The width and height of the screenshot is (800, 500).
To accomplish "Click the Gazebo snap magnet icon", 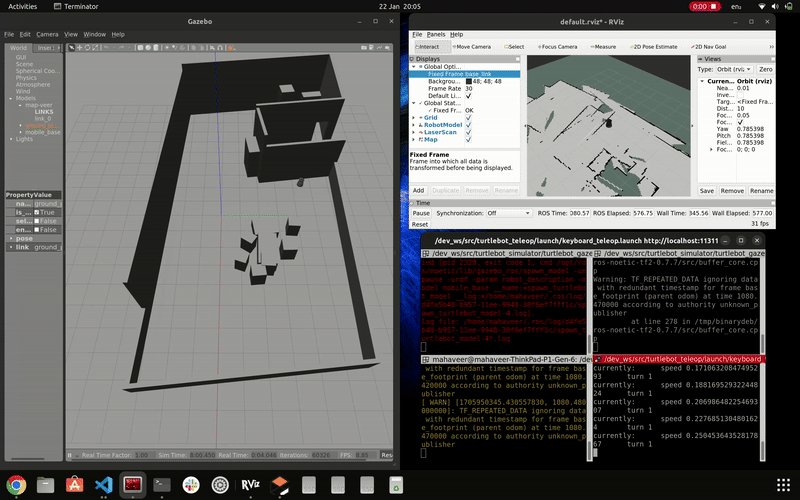I will pyautogui.click(x=220, y=47).
